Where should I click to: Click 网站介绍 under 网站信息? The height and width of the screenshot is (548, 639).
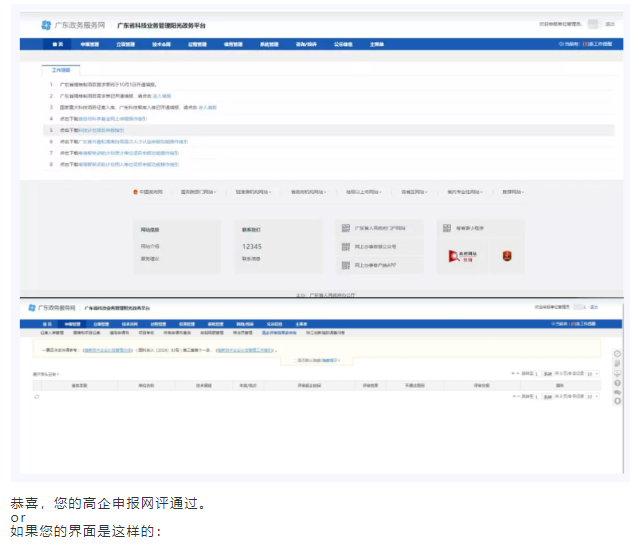pos(150,246)
